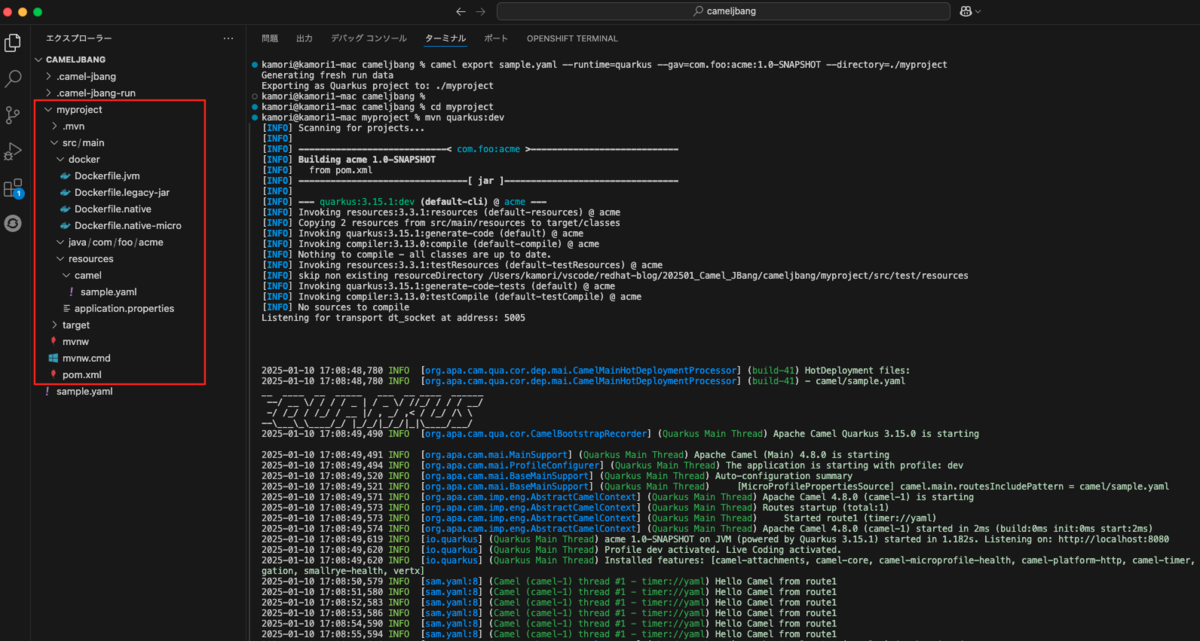This screenshot has width=1200, height=641.
Task: Open the Explorer view in the activity bar
Action: pyautogui.click(x=14, y=43)
